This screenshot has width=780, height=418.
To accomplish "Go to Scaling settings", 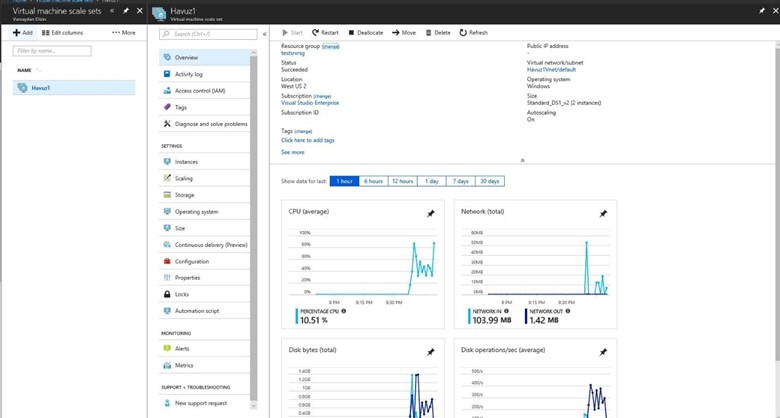I will click(x=184, y=178).
